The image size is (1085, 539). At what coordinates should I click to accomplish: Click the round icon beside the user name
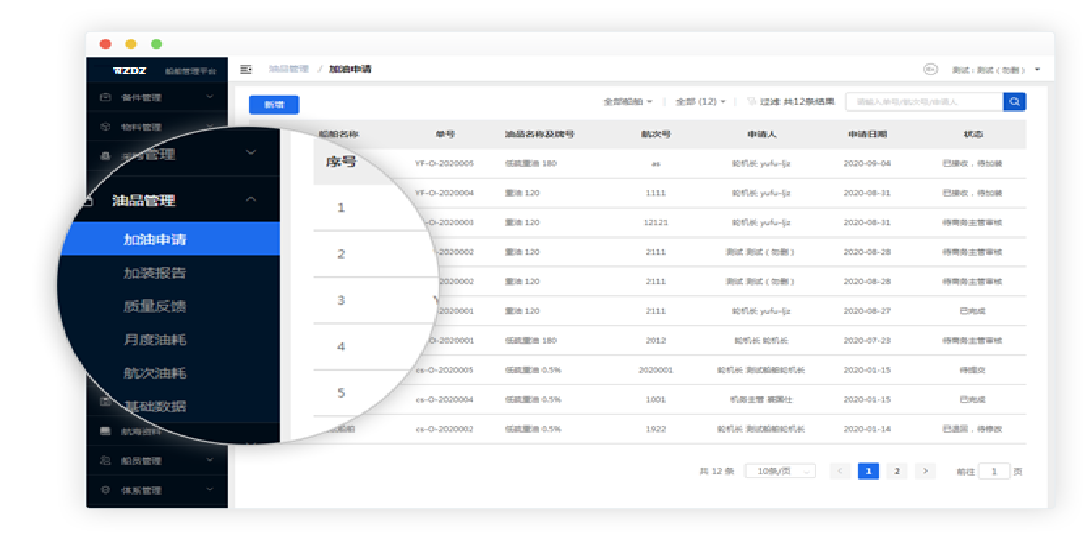pyautogui.click(x=929, y=69)
